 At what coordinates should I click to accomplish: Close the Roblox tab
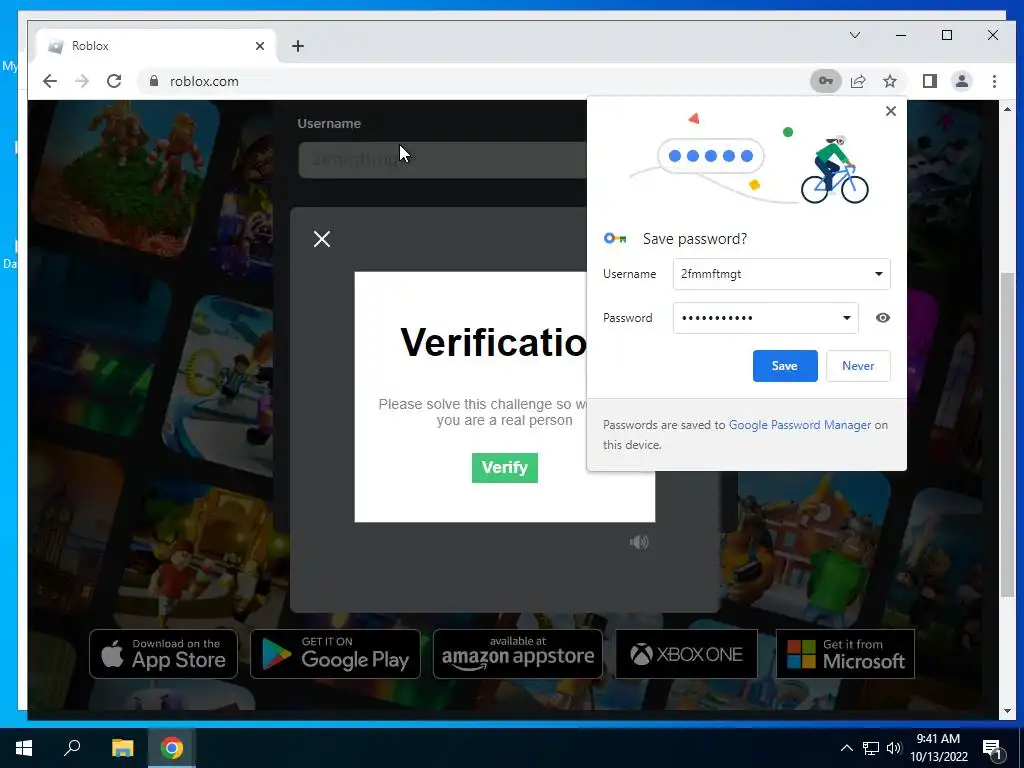pos(260,46)
